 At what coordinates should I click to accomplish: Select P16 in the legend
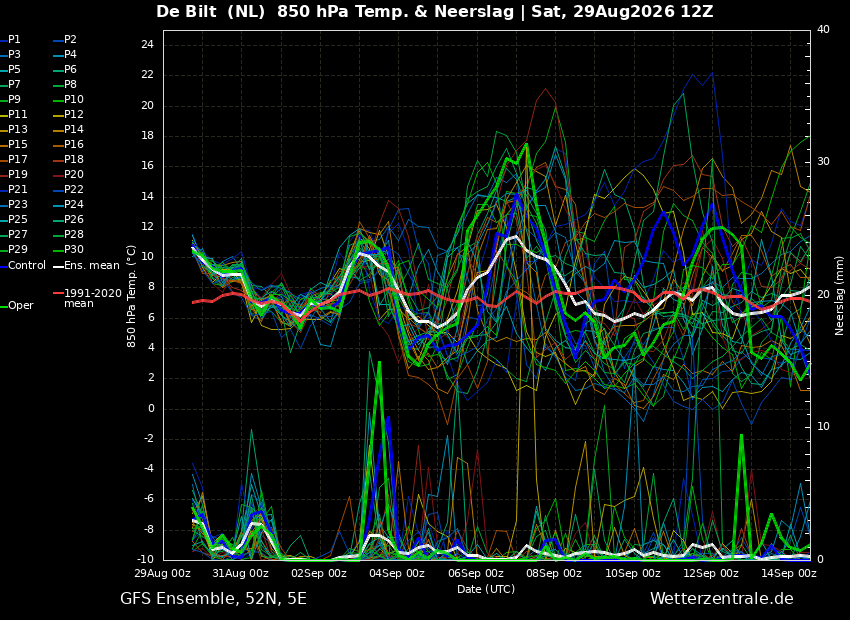(68, 145)
